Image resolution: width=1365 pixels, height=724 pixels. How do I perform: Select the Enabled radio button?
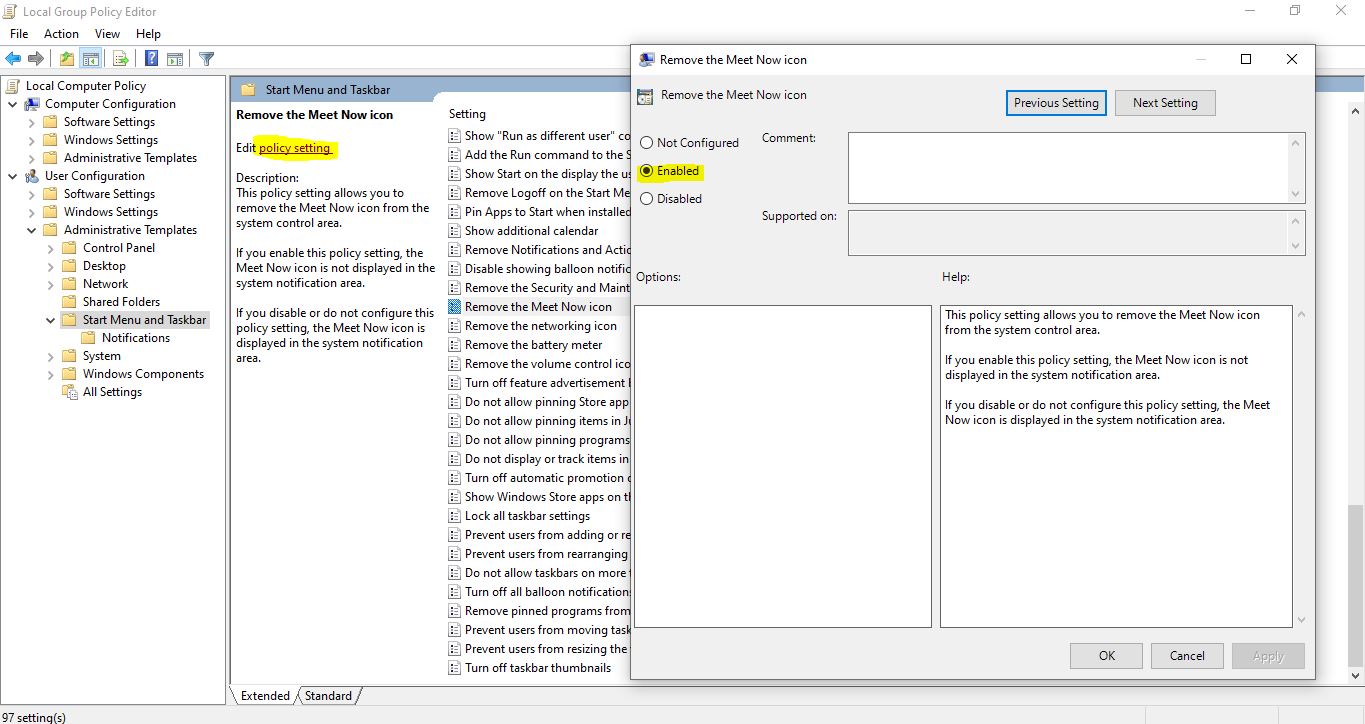click(x=646, y=171)
